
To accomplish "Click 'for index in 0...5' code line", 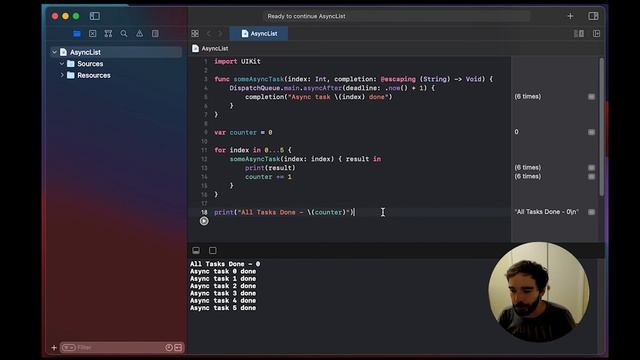I will coord(253,150).
